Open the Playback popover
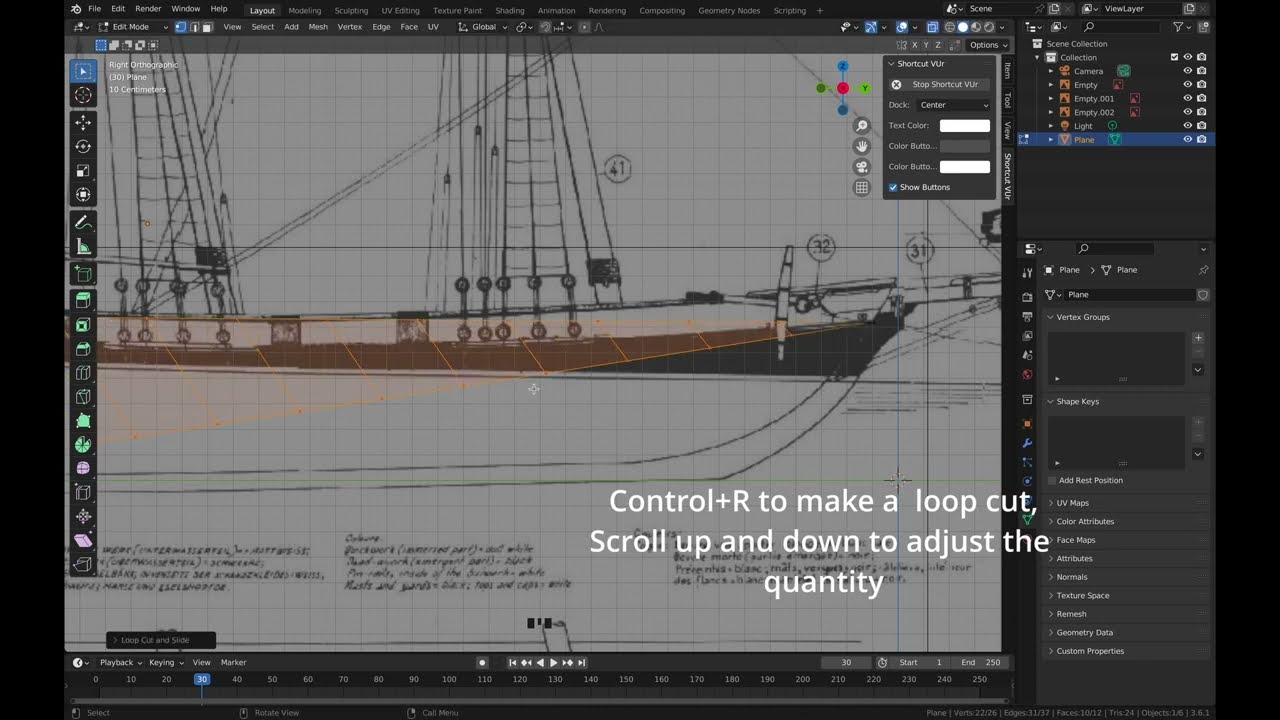 (120, 662)
